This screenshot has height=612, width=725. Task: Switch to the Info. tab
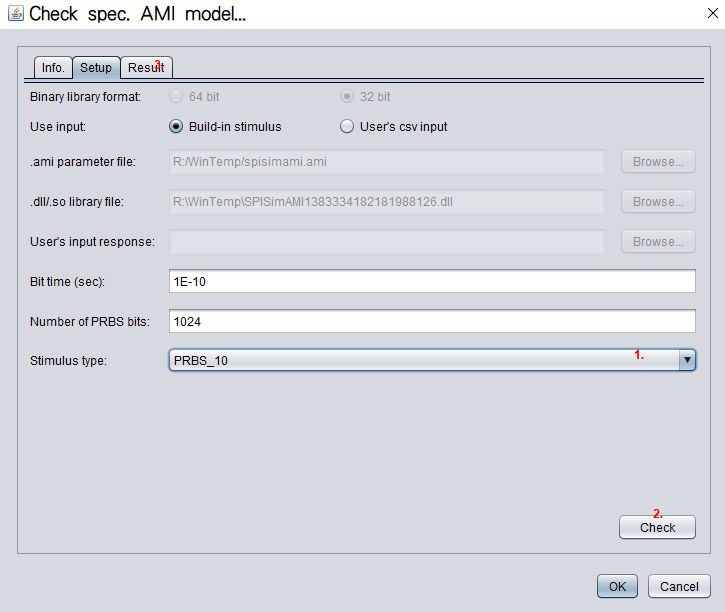(x=53, y=68)
